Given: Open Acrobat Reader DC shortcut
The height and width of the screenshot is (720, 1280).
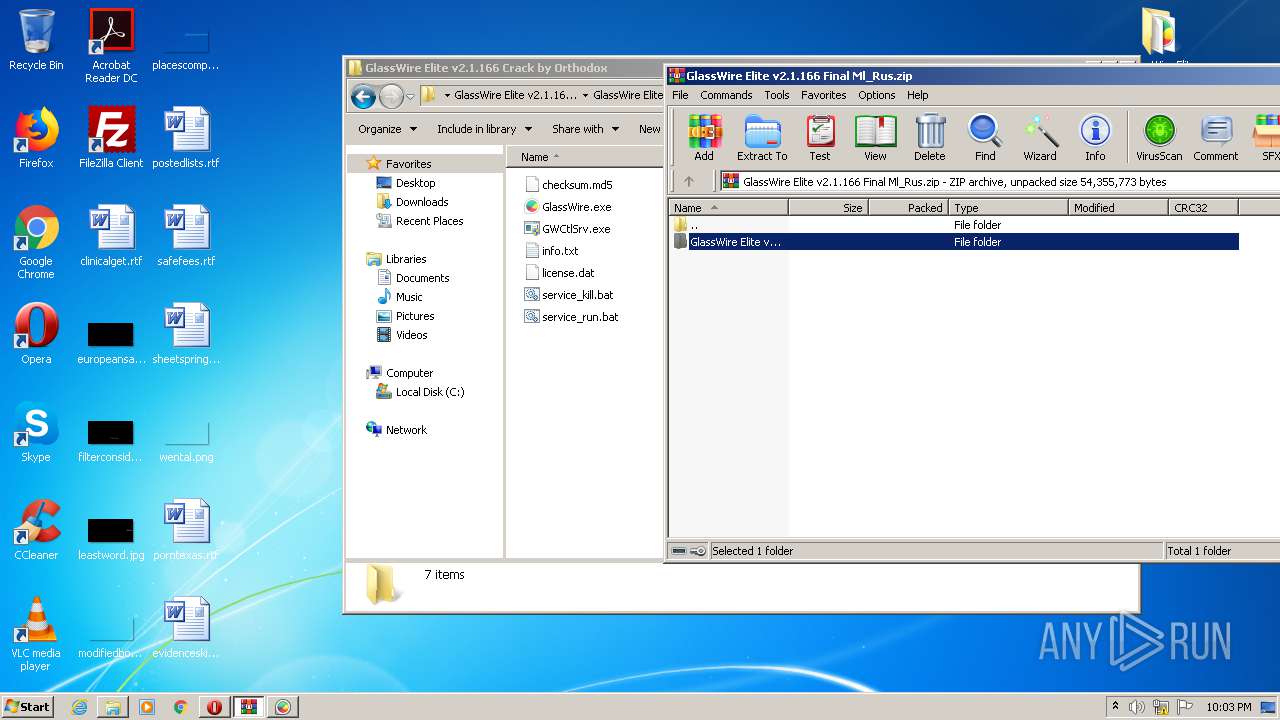Looking at the screenshot, I should (111, 46).
